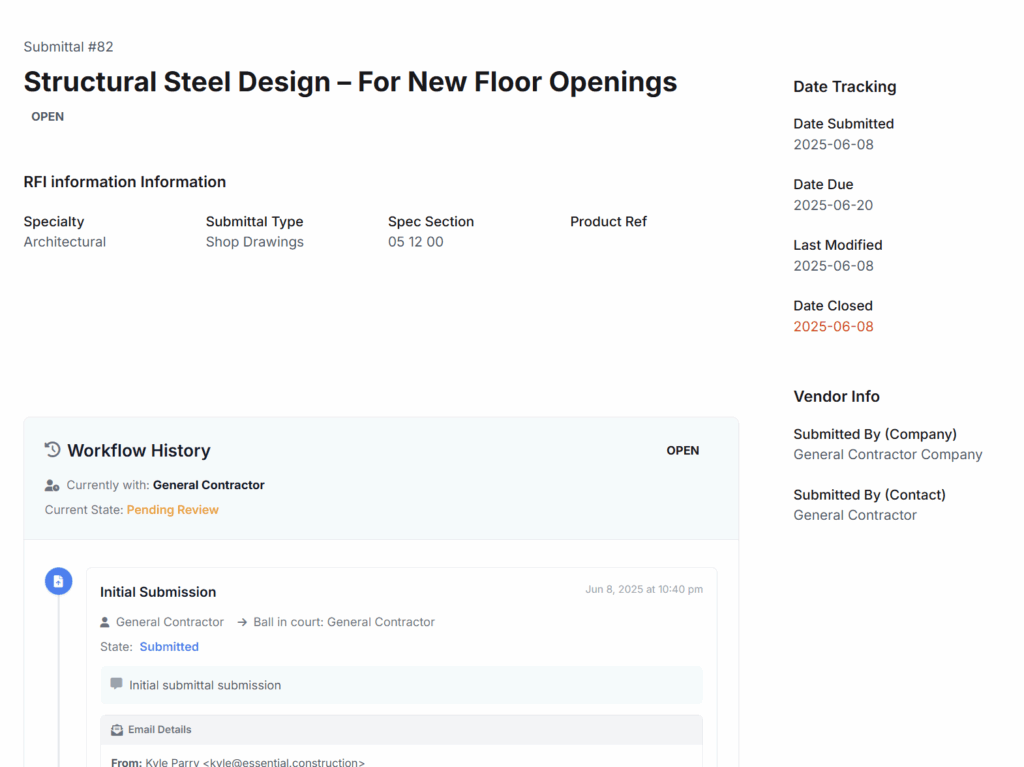Click the Spec Section label

pos(430,221)
